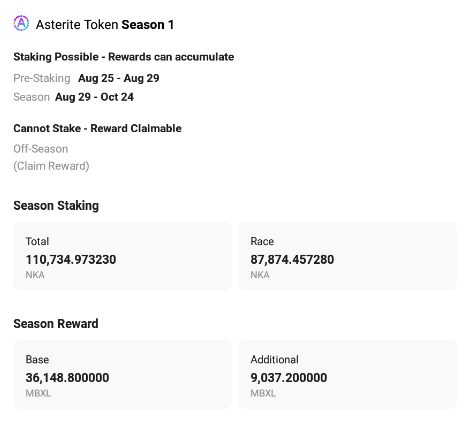
Task: Click the Aug 25 - Aug 29 dates
Action: 119,78
